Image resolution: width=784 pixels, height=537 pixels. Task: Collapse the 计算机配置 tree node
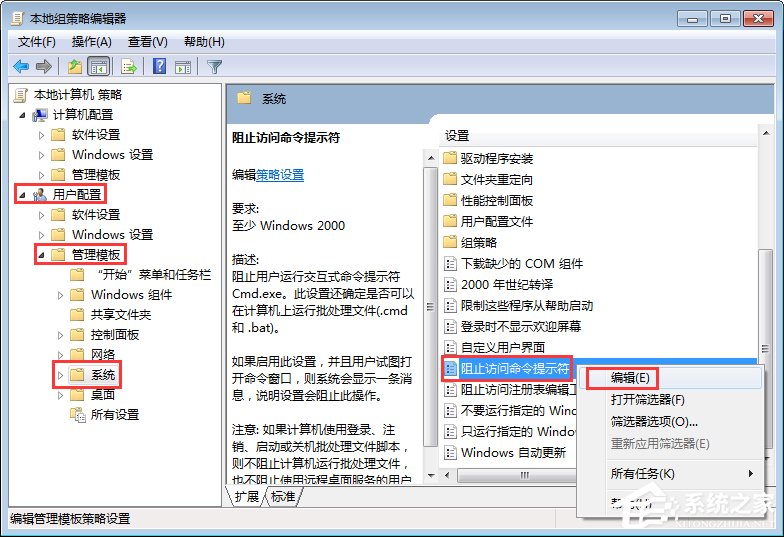(22, 116)
